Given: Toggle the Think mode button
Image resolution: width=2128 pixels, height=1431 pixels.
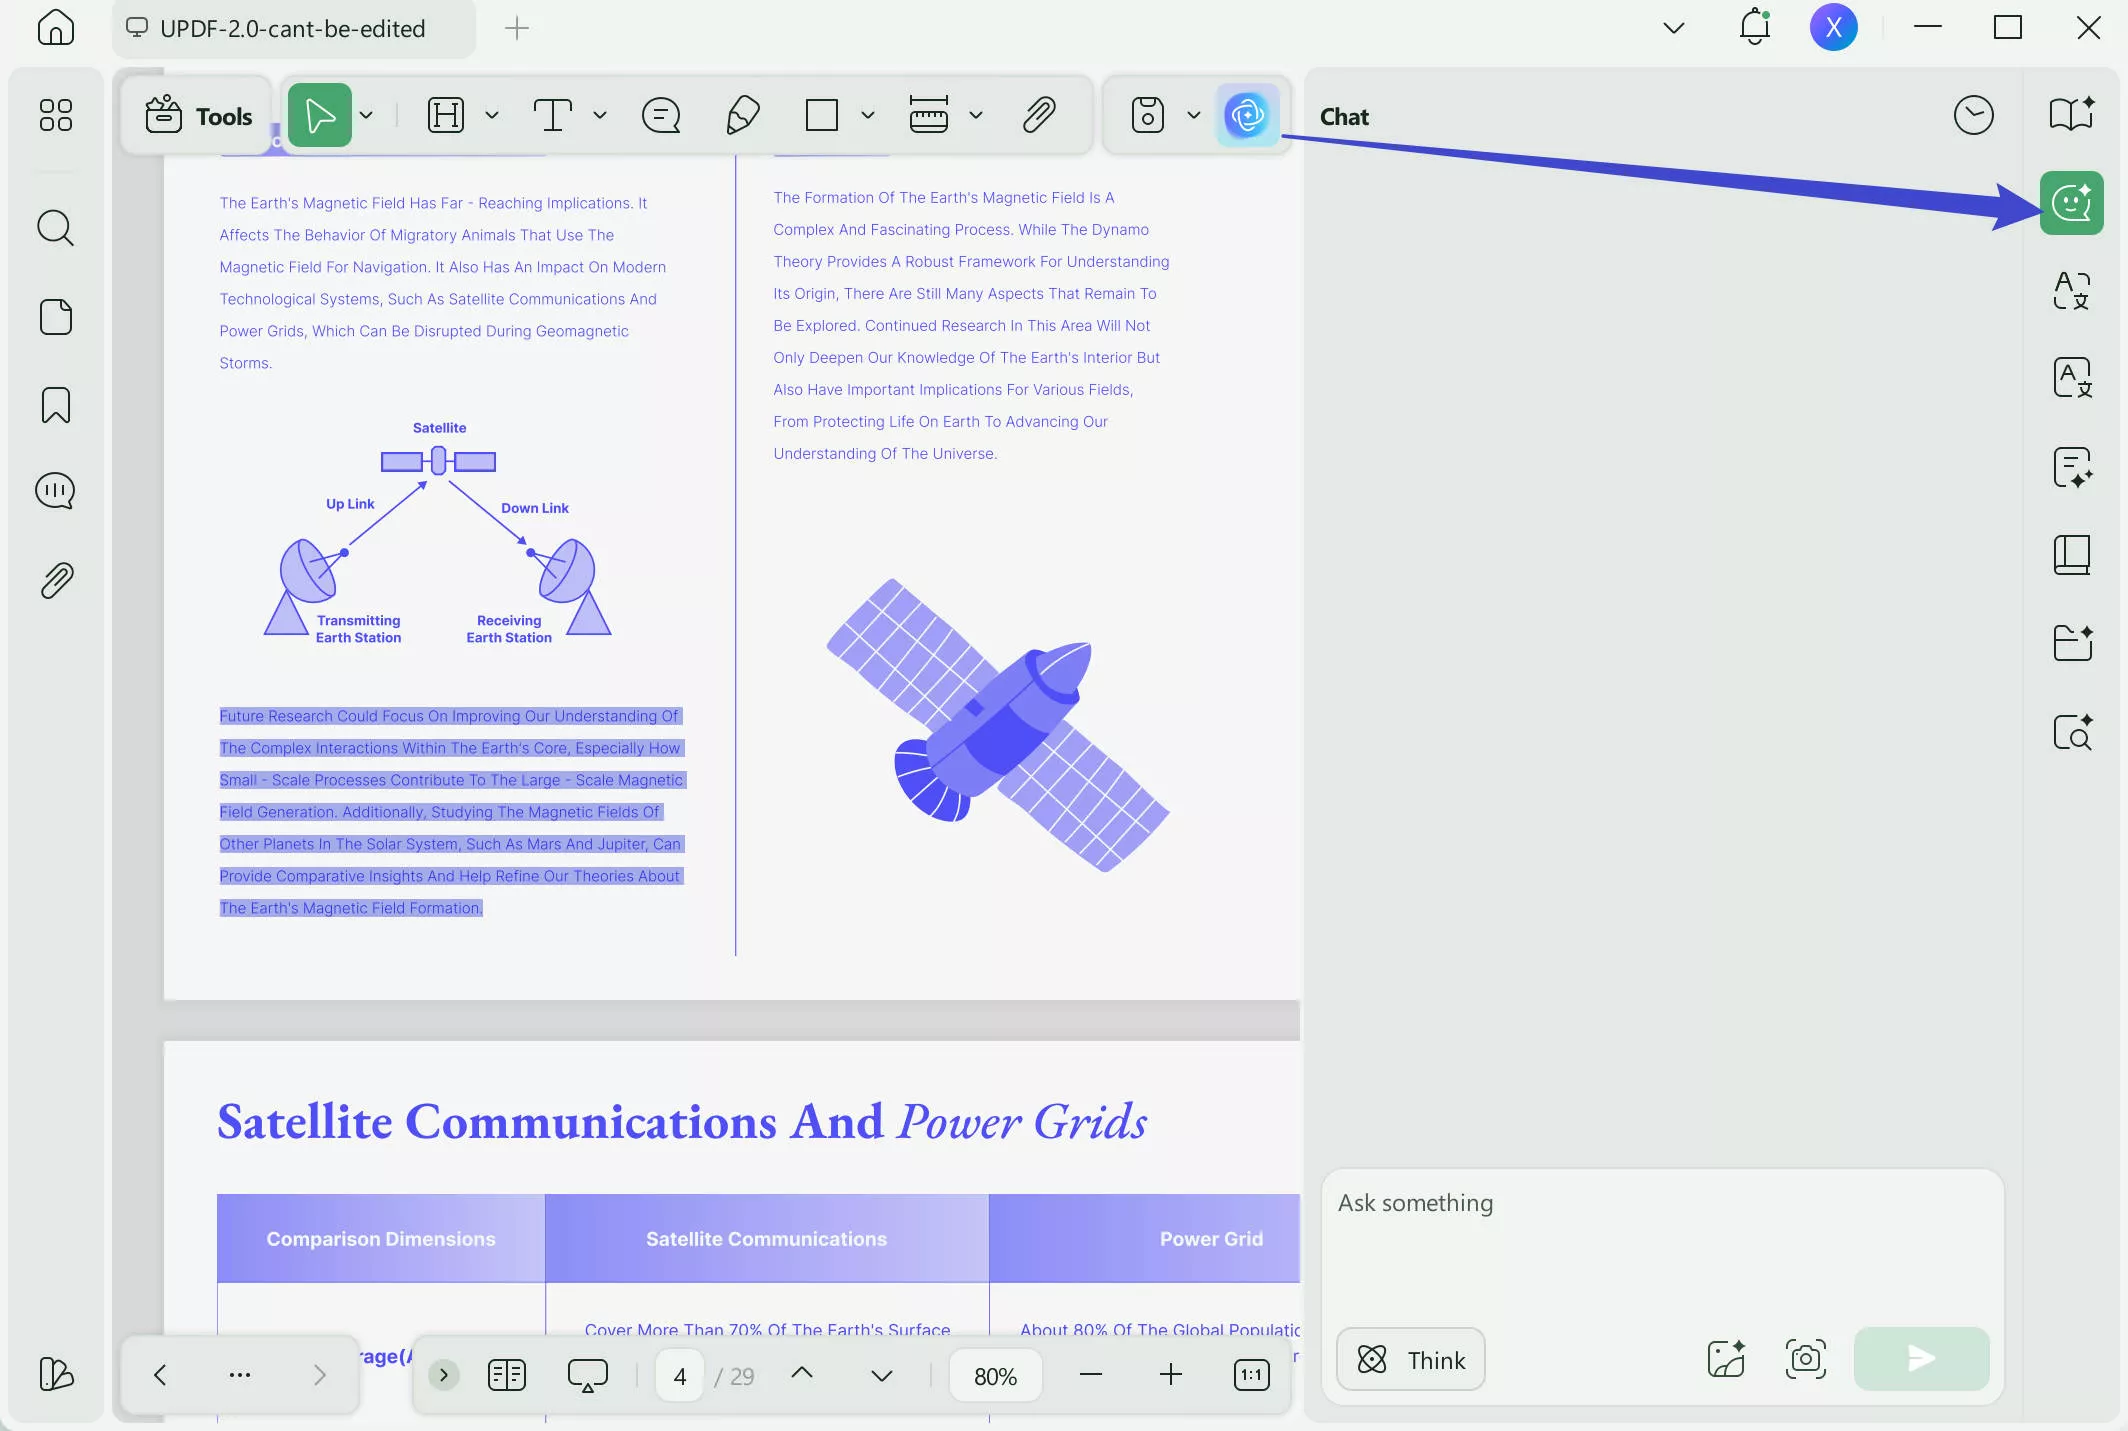Looking at the screenshot, I should (1410, 1359).
